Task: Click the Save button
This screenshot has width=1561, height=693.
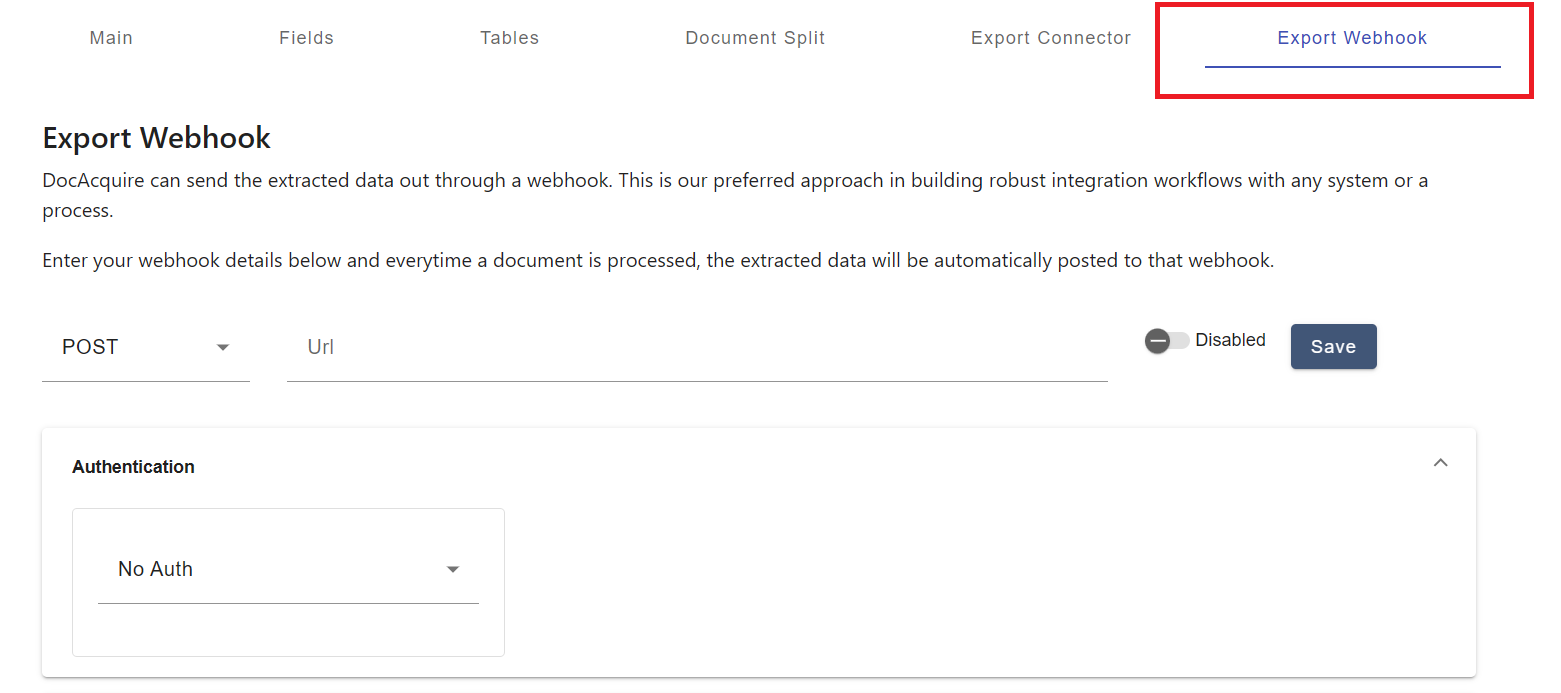Action: click(1333, 346)
